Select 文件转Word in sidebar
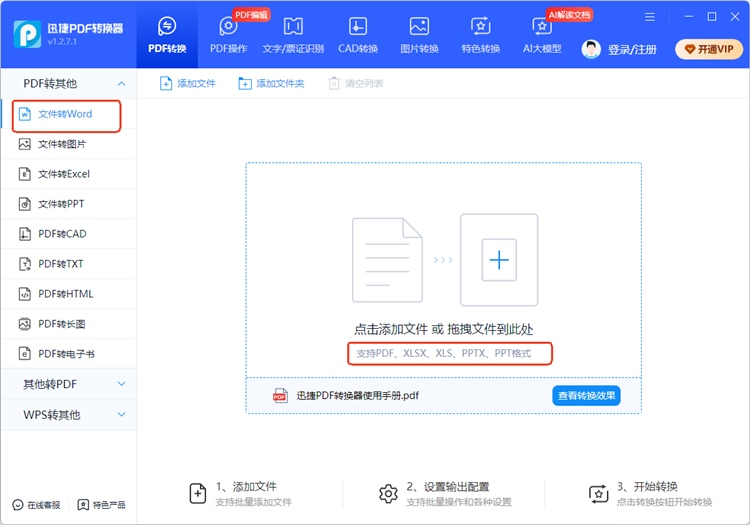Image resolution: width=750 pixels, height=525 pixels. click(x=69, y=114)
